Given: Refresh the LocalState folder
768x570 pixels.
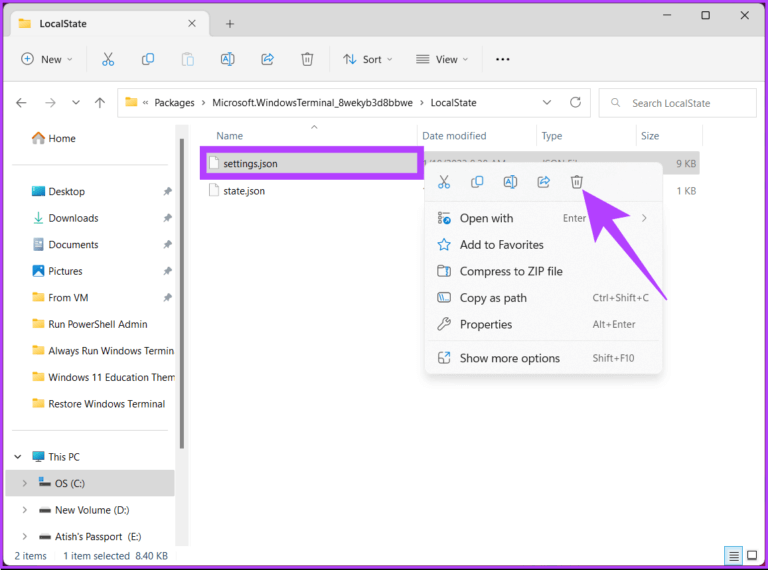Looking at the screenshot, I should pyautogui.click(x=576, y=102).
